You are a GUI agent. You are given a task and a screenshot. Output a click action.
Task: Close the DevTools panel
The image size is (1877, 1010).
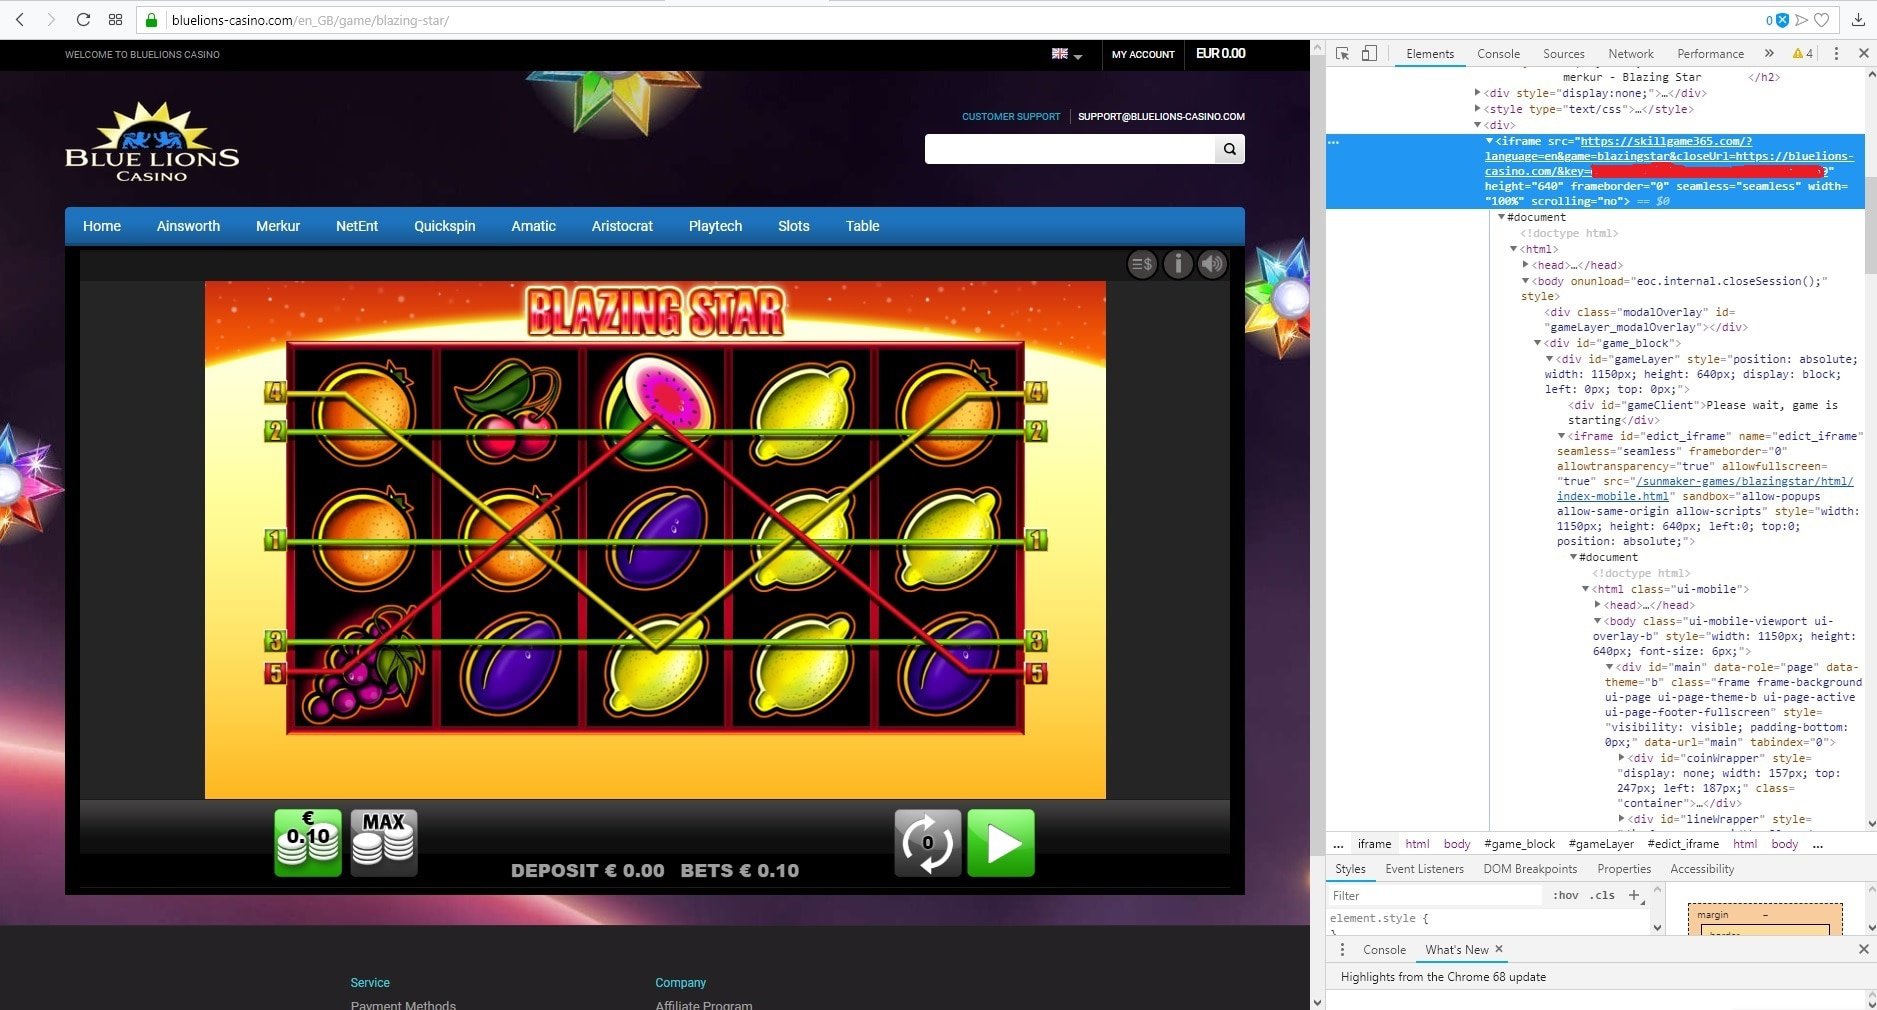[x=1863, y=53]
